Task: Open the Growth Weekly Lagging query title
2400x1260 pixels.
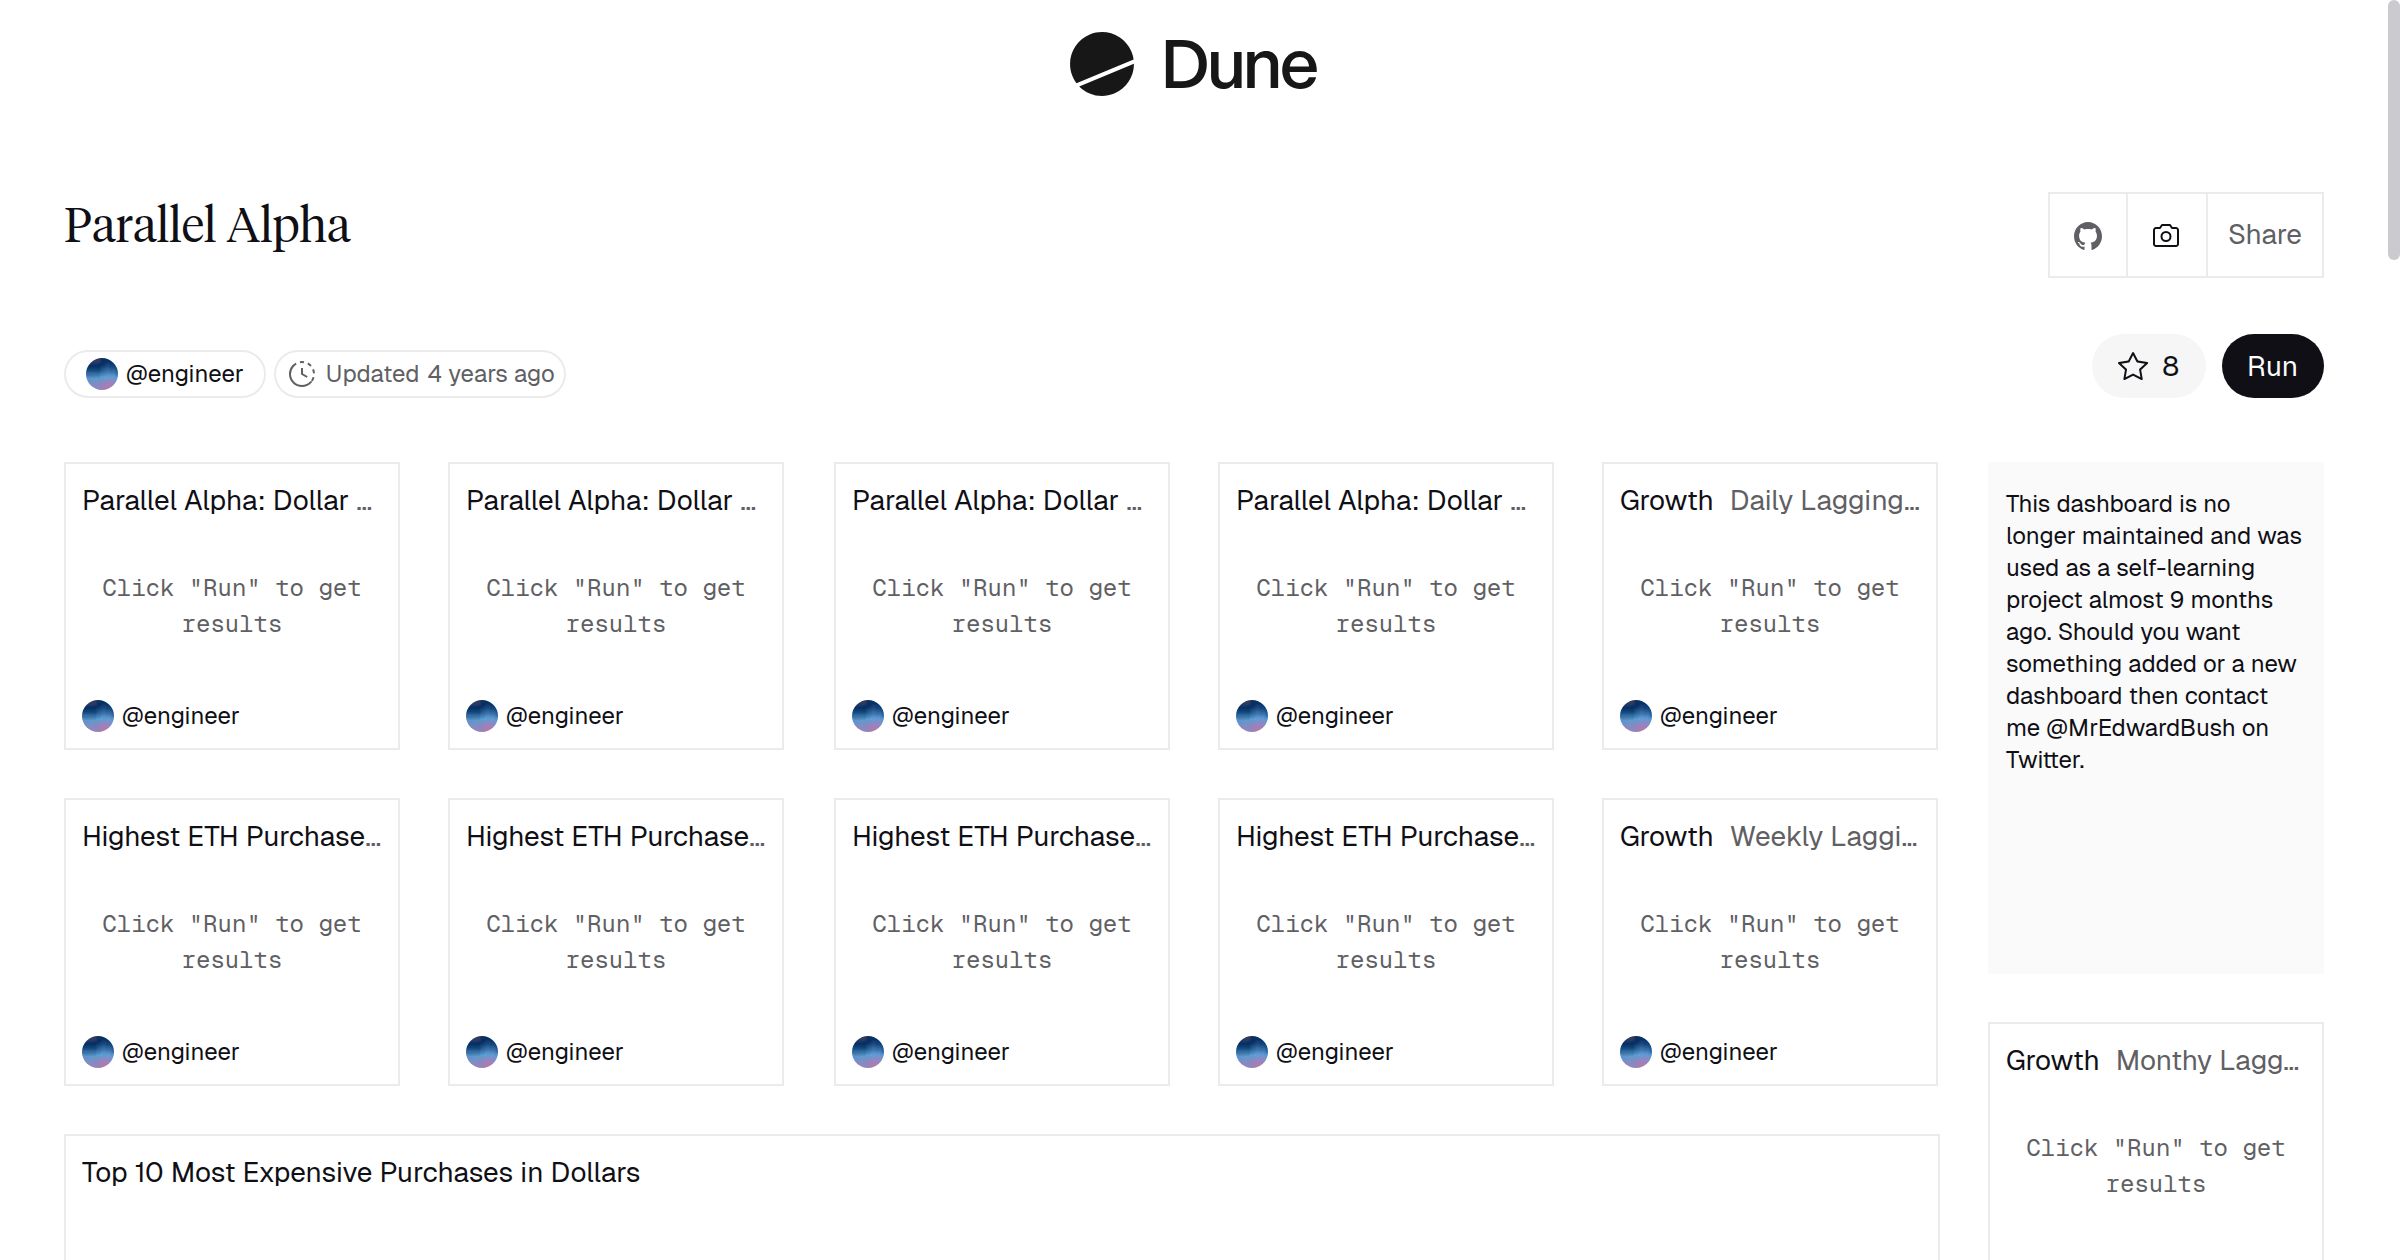Action: [1768, 837]
